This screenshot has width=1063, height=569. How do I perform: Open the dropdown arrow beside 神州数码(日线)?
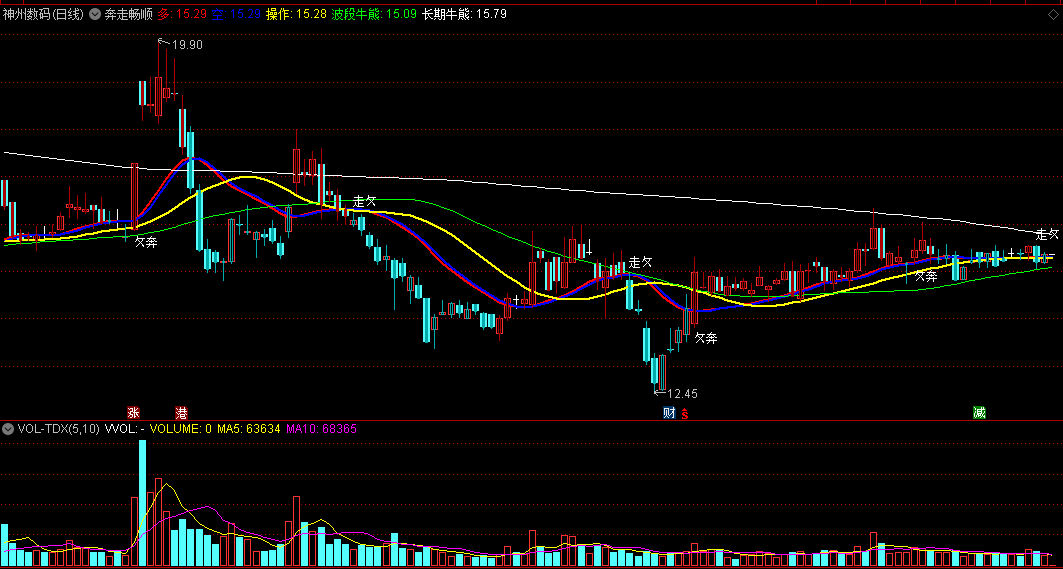(x=94, y=14)
